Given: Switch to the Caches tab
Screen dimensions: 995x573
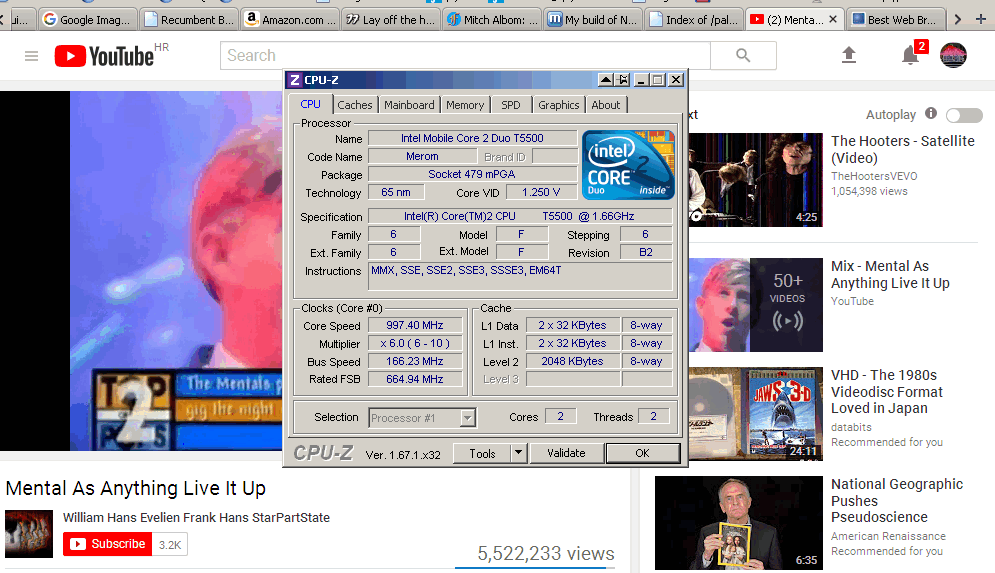Looking at the screenshot, I should 355,105.
